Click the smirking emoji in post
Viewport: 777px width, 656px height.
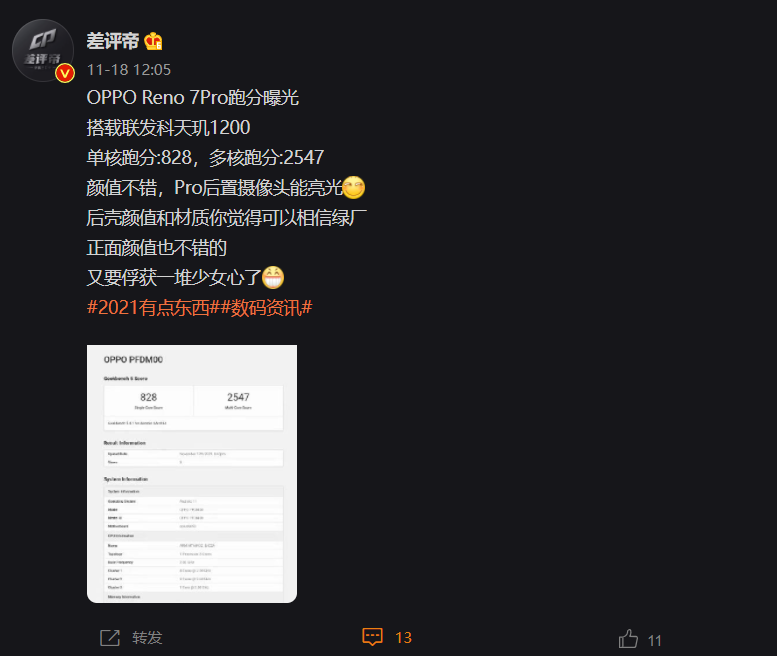(x=354, y=188)
